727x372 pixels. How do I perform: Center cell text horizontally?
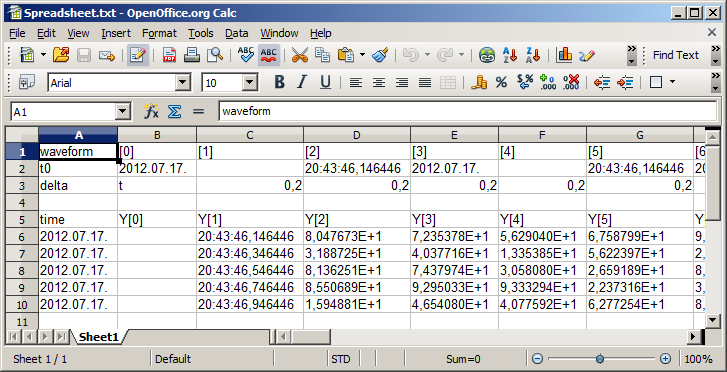tap(379, 83)
